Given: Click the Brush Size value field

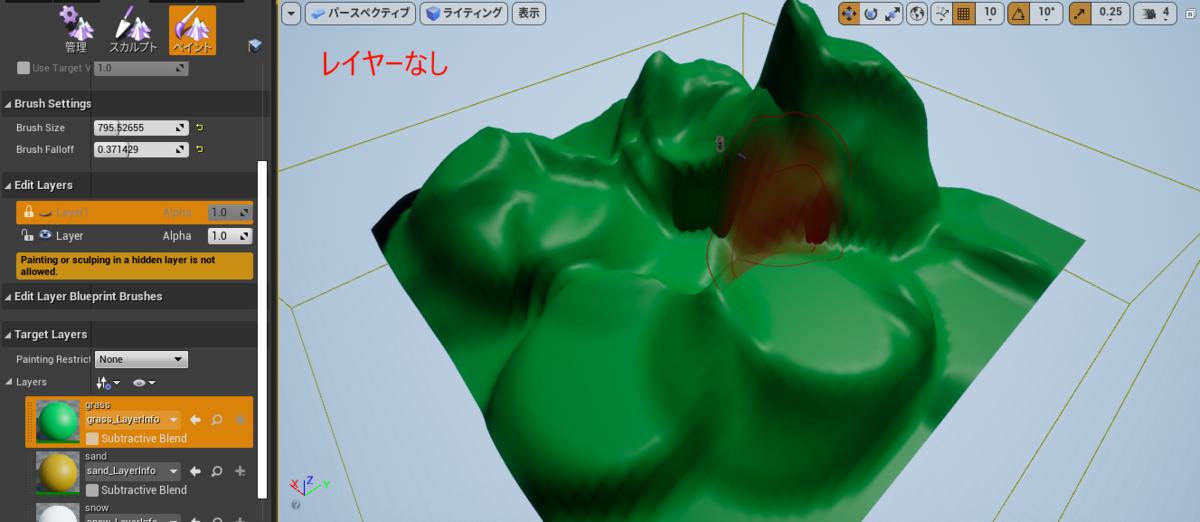Looking at the screenshot, I should [141, 128].
